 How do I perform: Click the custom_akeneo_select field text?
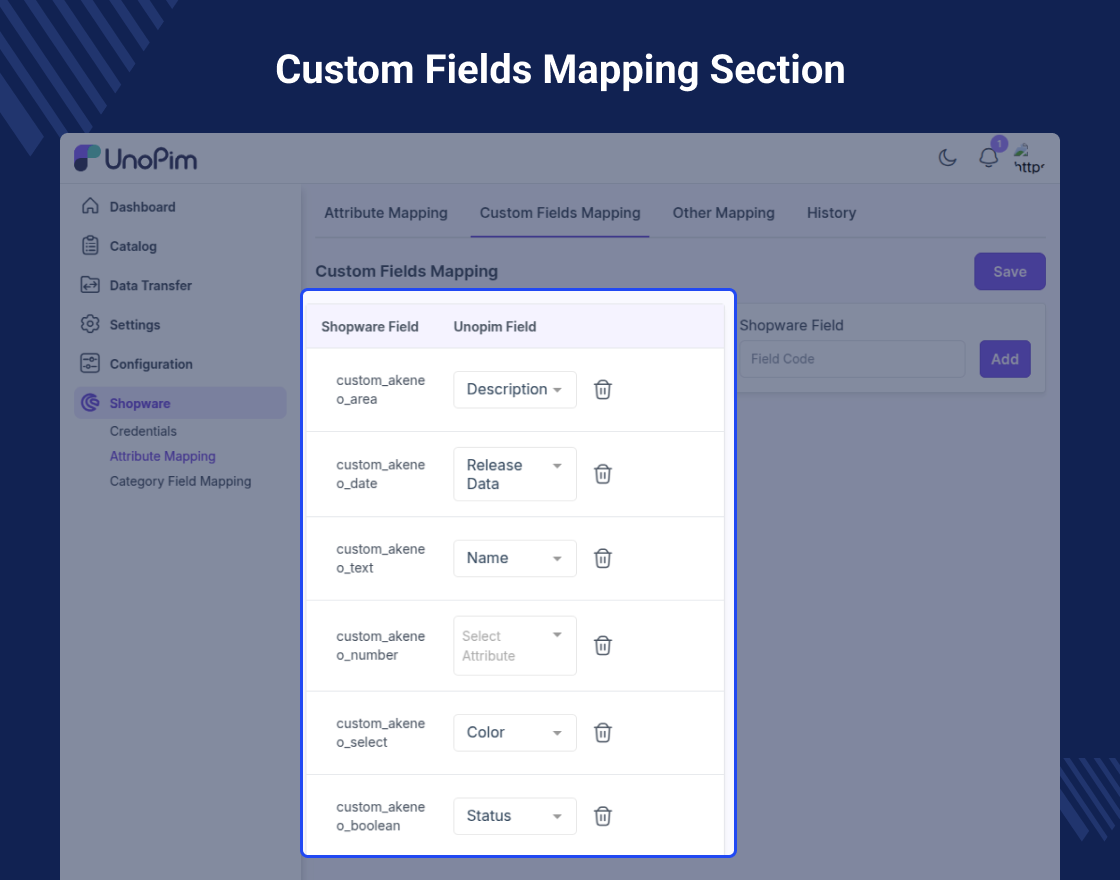380,733
